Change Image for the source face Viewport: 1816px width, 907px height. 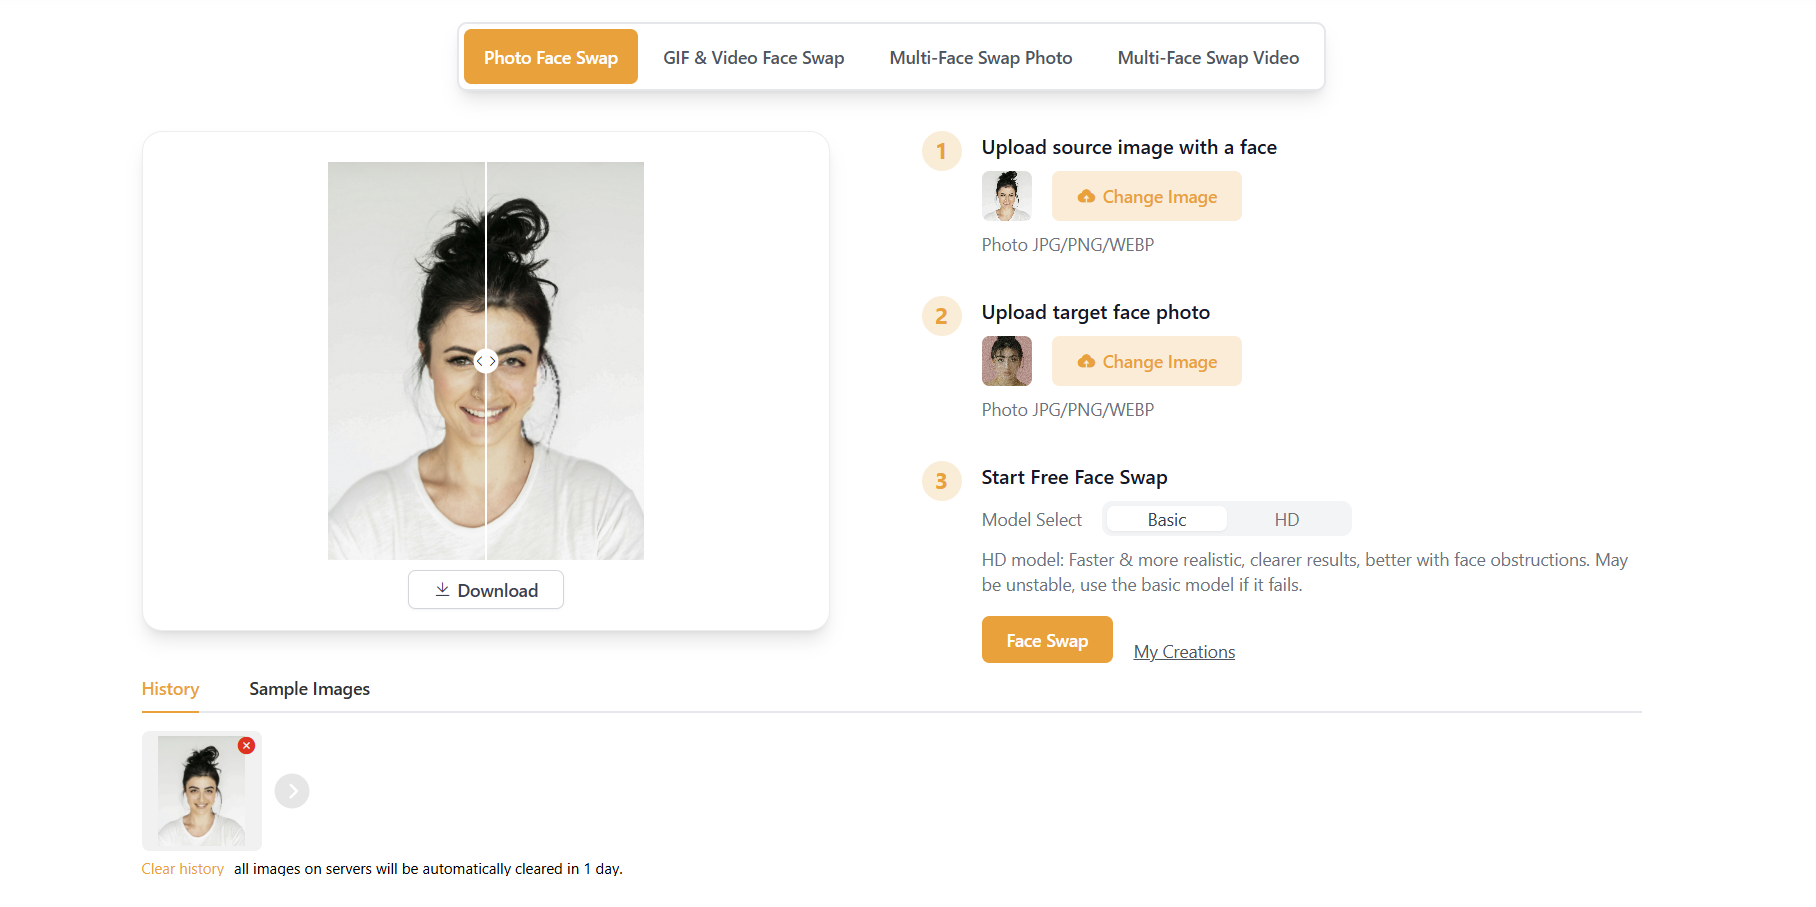(x=1146, y=196)
